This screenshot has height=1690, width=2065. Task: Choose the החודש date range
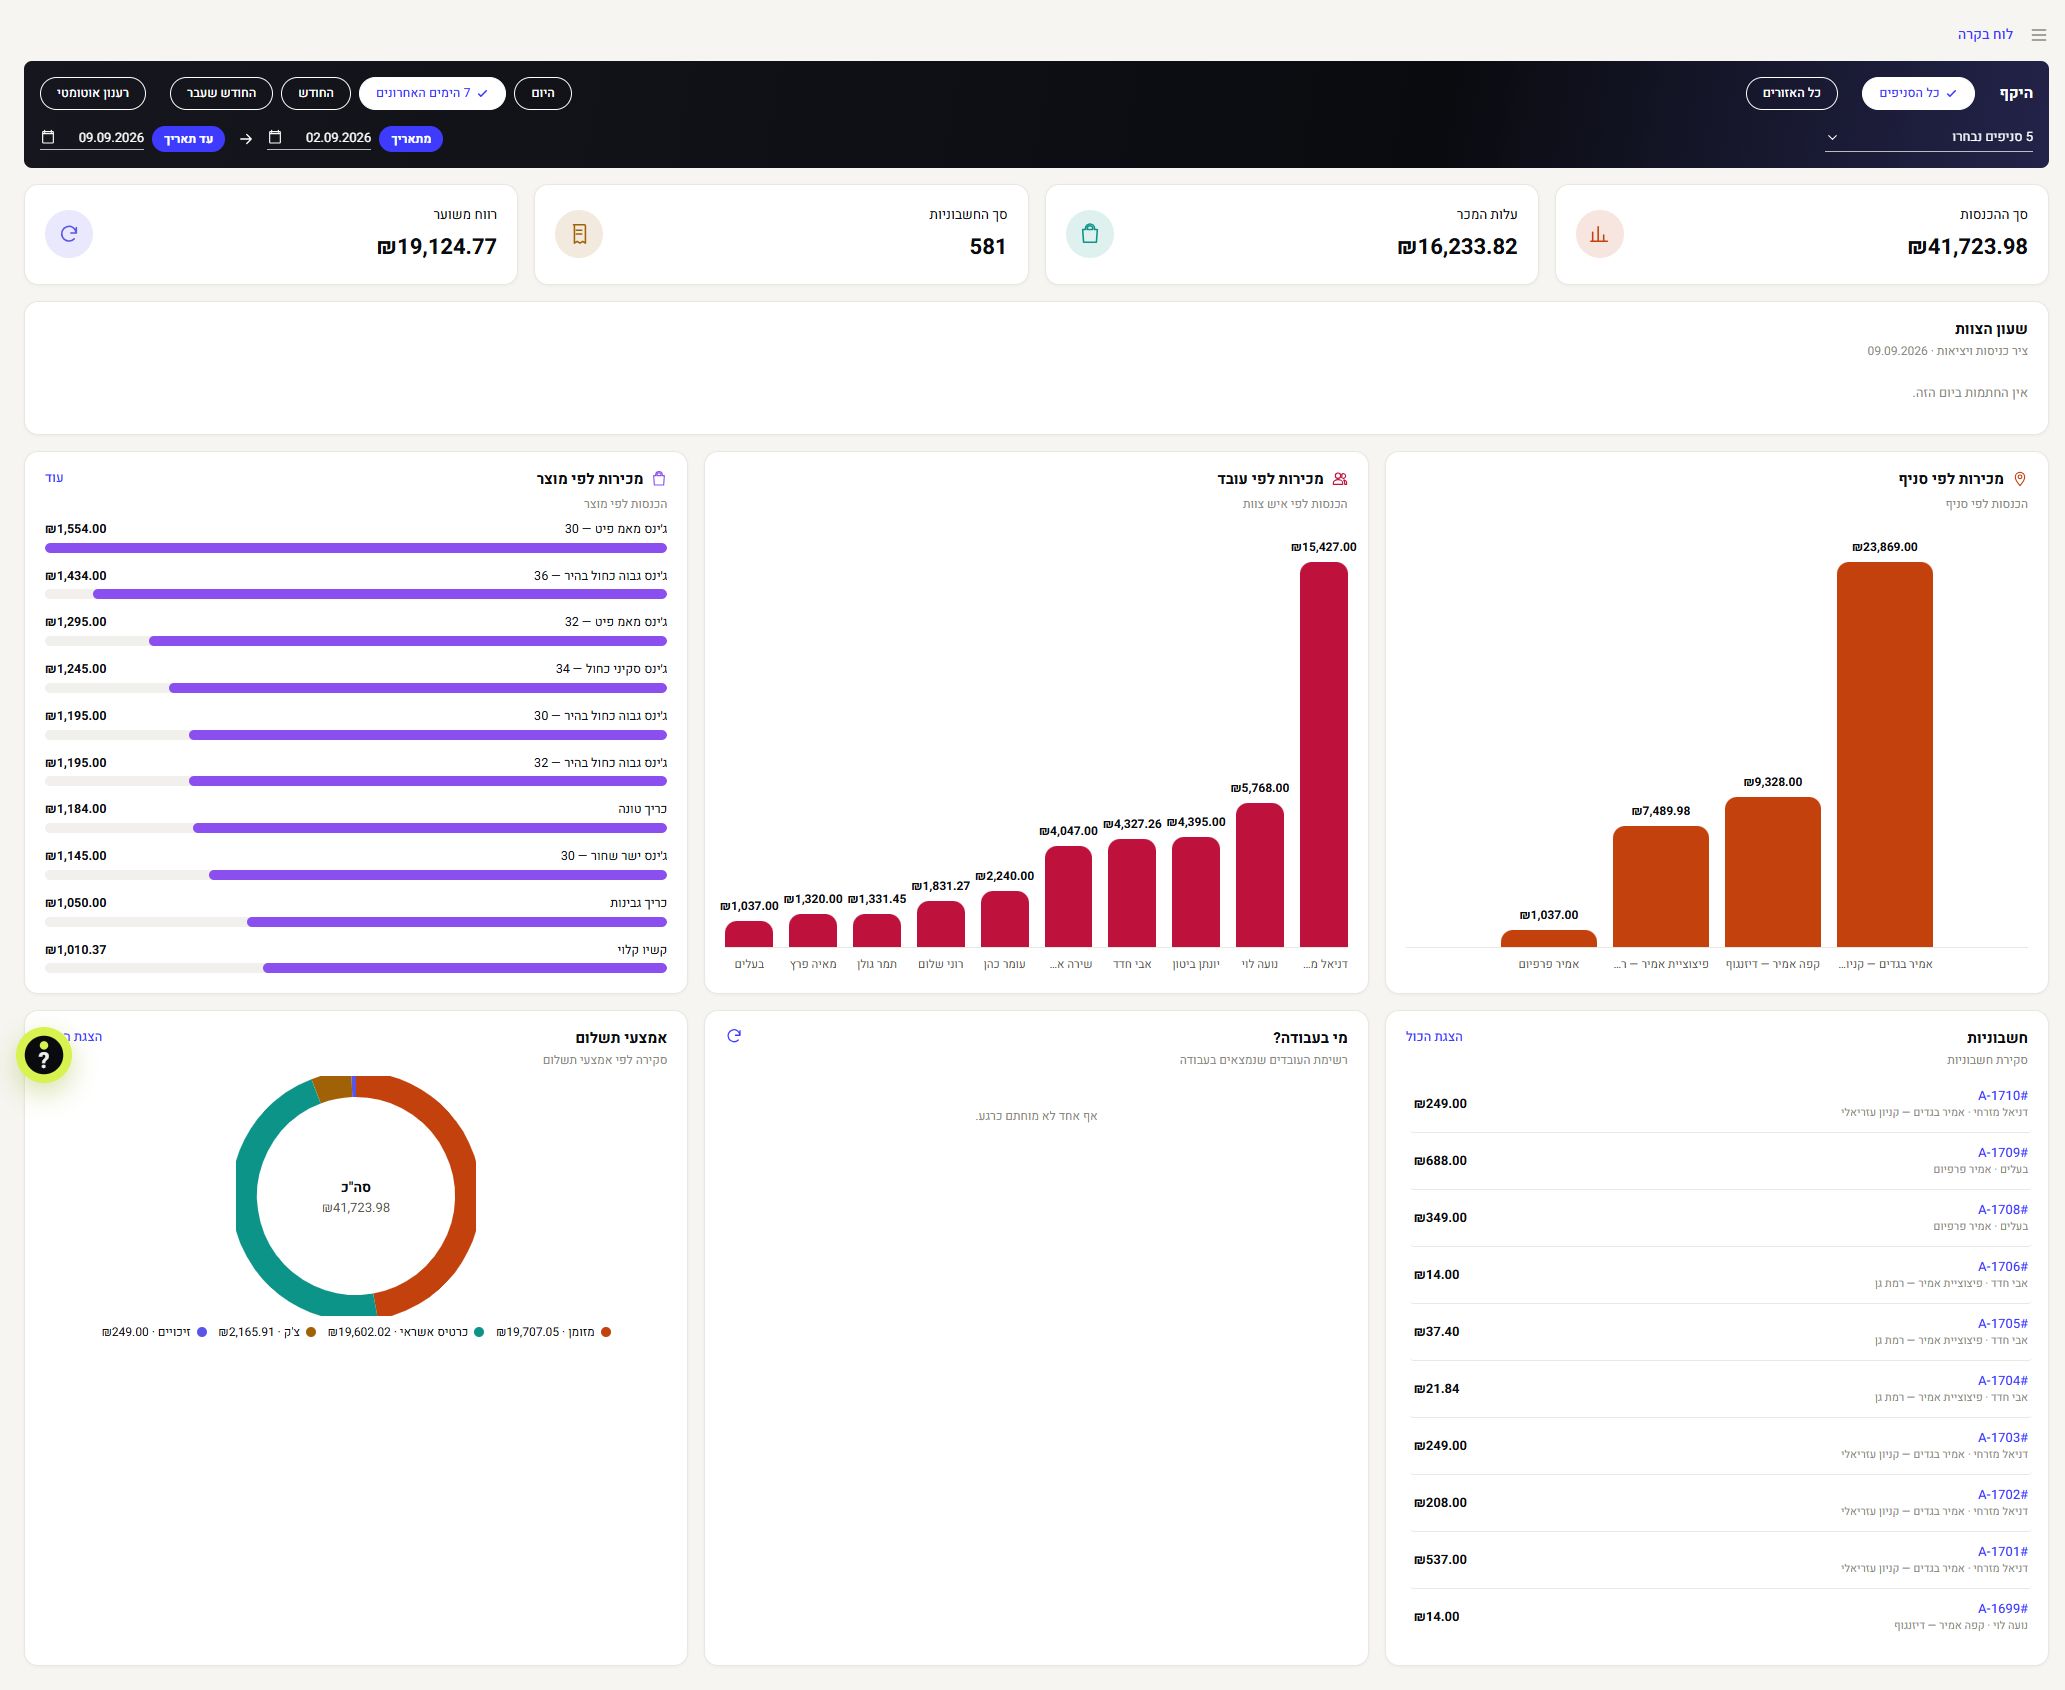tap(316, 93)
